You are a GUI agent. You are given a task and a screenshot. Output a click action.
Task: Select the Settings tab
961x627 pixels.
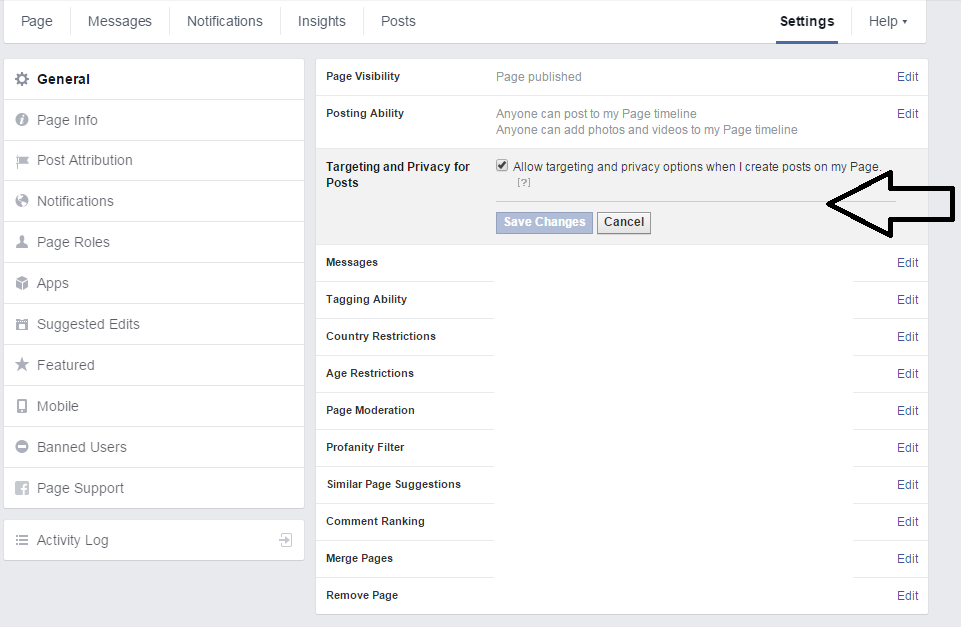(807, 21)
